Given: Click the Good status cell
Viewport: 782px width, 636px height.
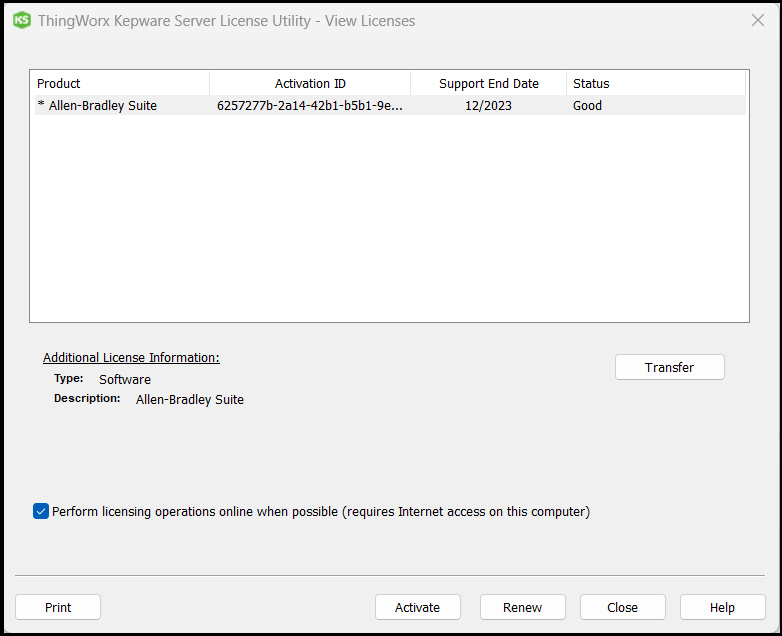Looking at the screenshot, I should 588,105.
